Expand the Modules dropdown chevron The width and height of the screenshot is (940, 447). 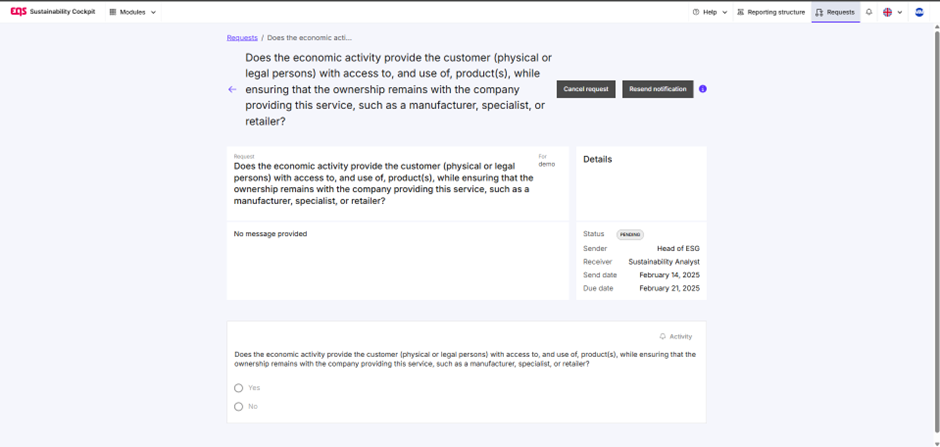[153, 12]
